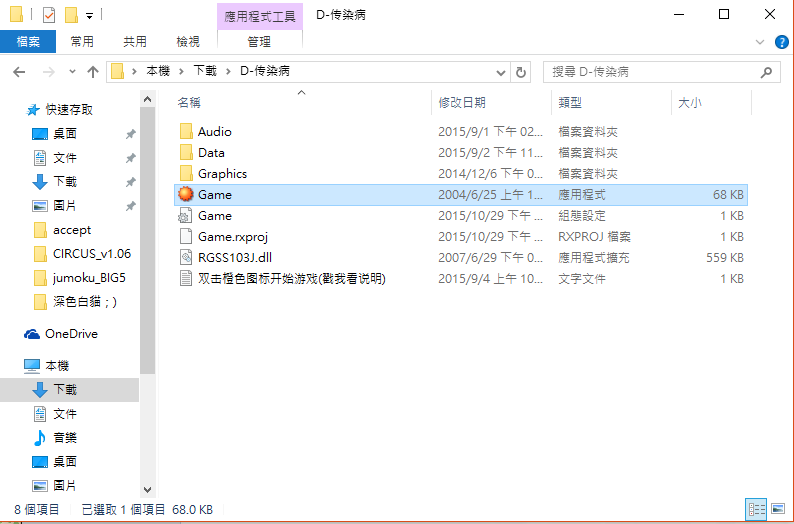Switch to large icons view layout
Viewport: 794px width, 524px height.
(x=778, y=509)
